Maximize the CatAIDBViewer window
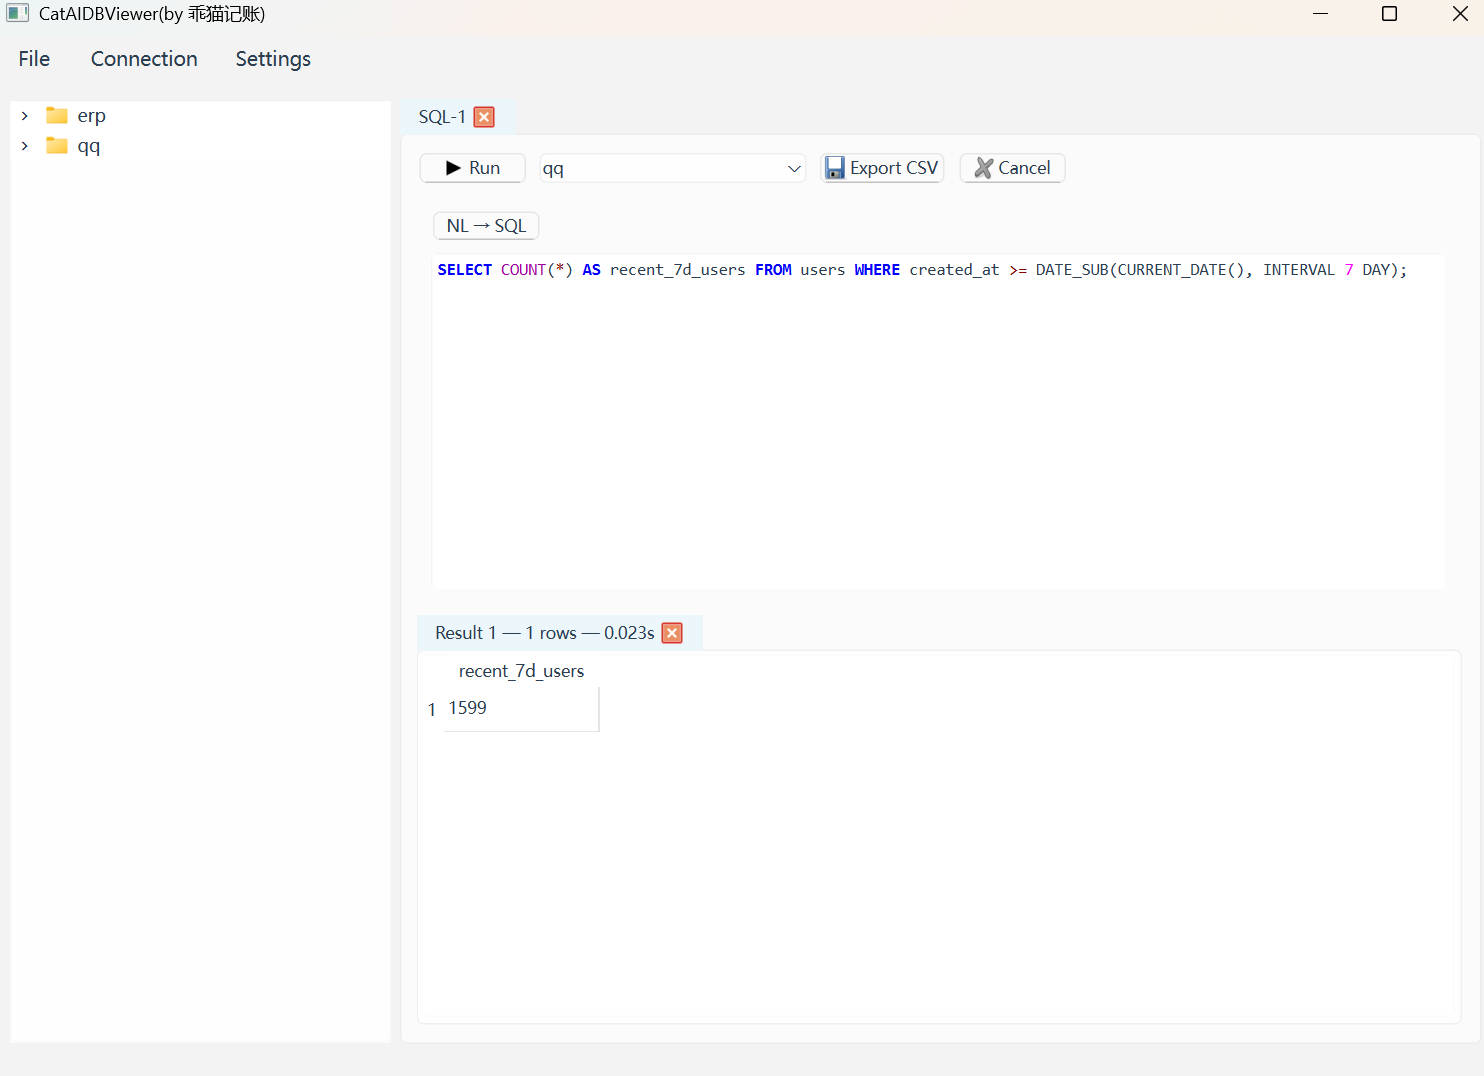Viewport: 1484px width, 1076px height. (1389, 14)
